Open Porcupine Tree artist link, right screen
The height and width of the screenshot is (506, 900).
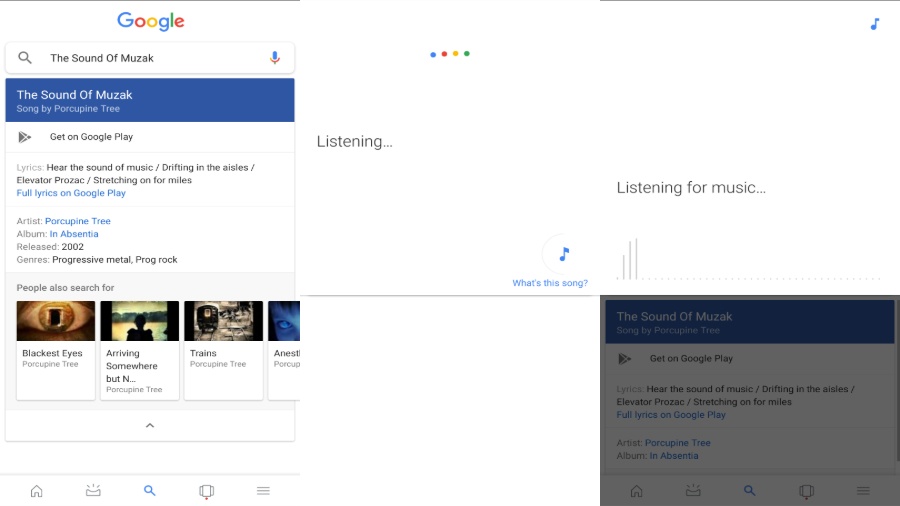click(x=677, y=443)
